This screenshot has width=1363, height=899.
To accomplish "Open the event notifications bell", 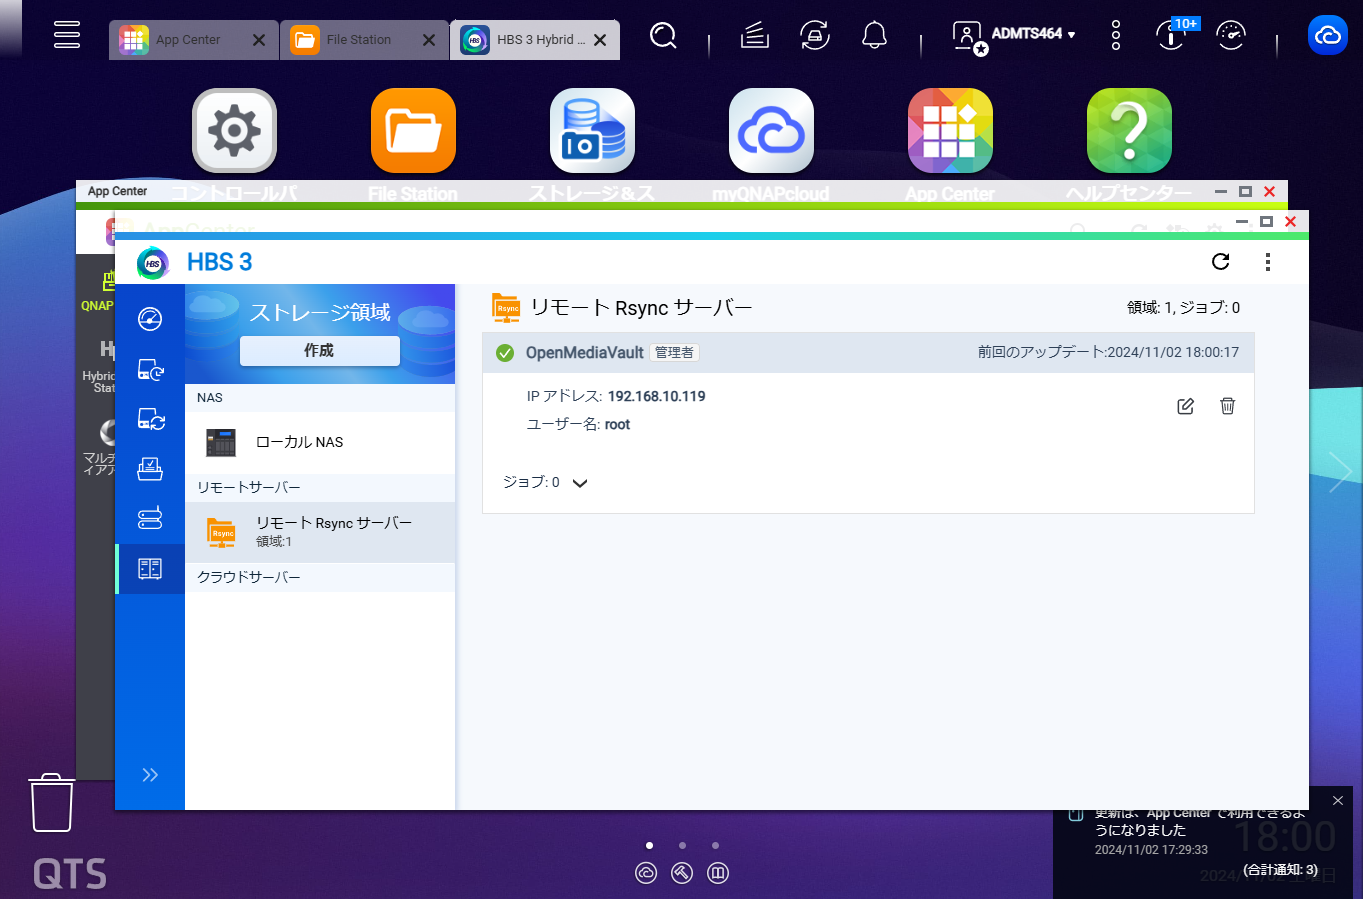I will tap(875, 36).
